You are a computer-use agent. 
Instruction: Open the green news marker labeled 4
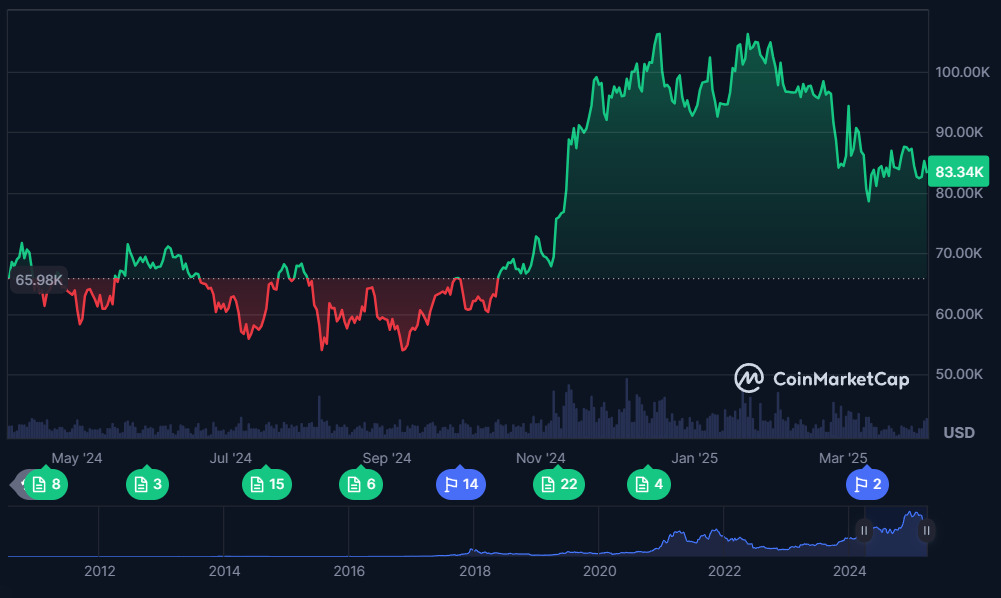pyautogui.click(x=649, y=485)
